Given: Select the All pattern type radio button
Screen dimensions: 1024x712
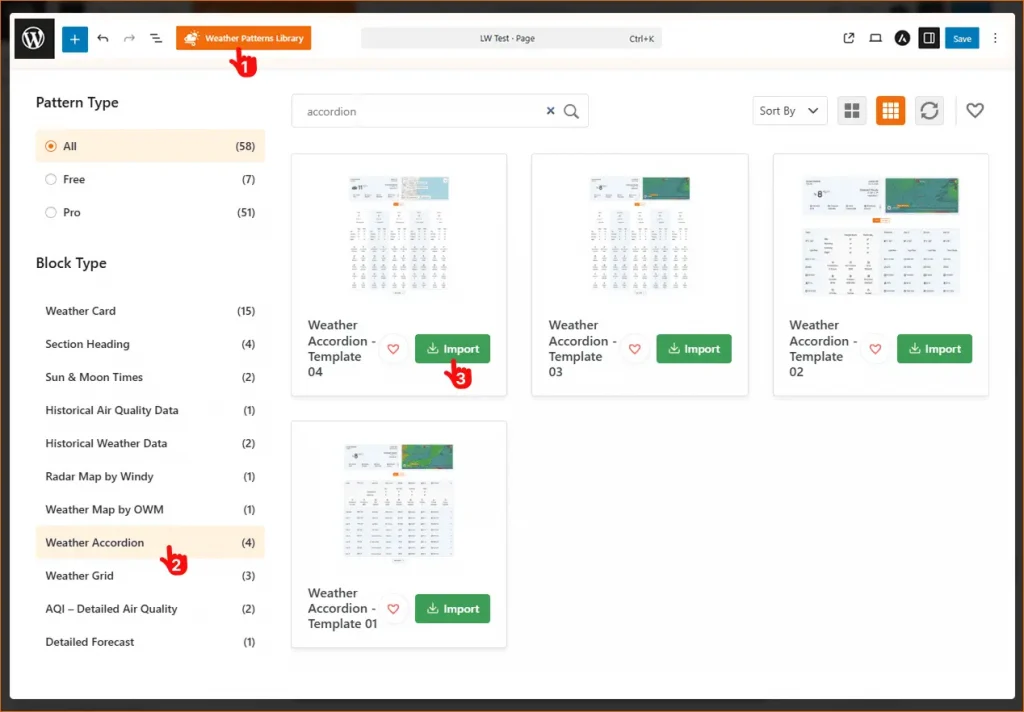Looking at the screenshot, I should [51, 145].
